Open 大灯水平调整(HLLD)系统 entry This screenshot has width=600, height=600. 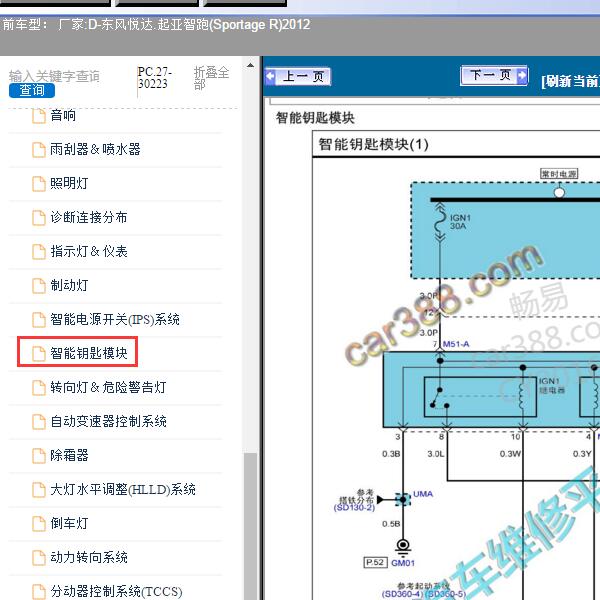coord(123,489)
